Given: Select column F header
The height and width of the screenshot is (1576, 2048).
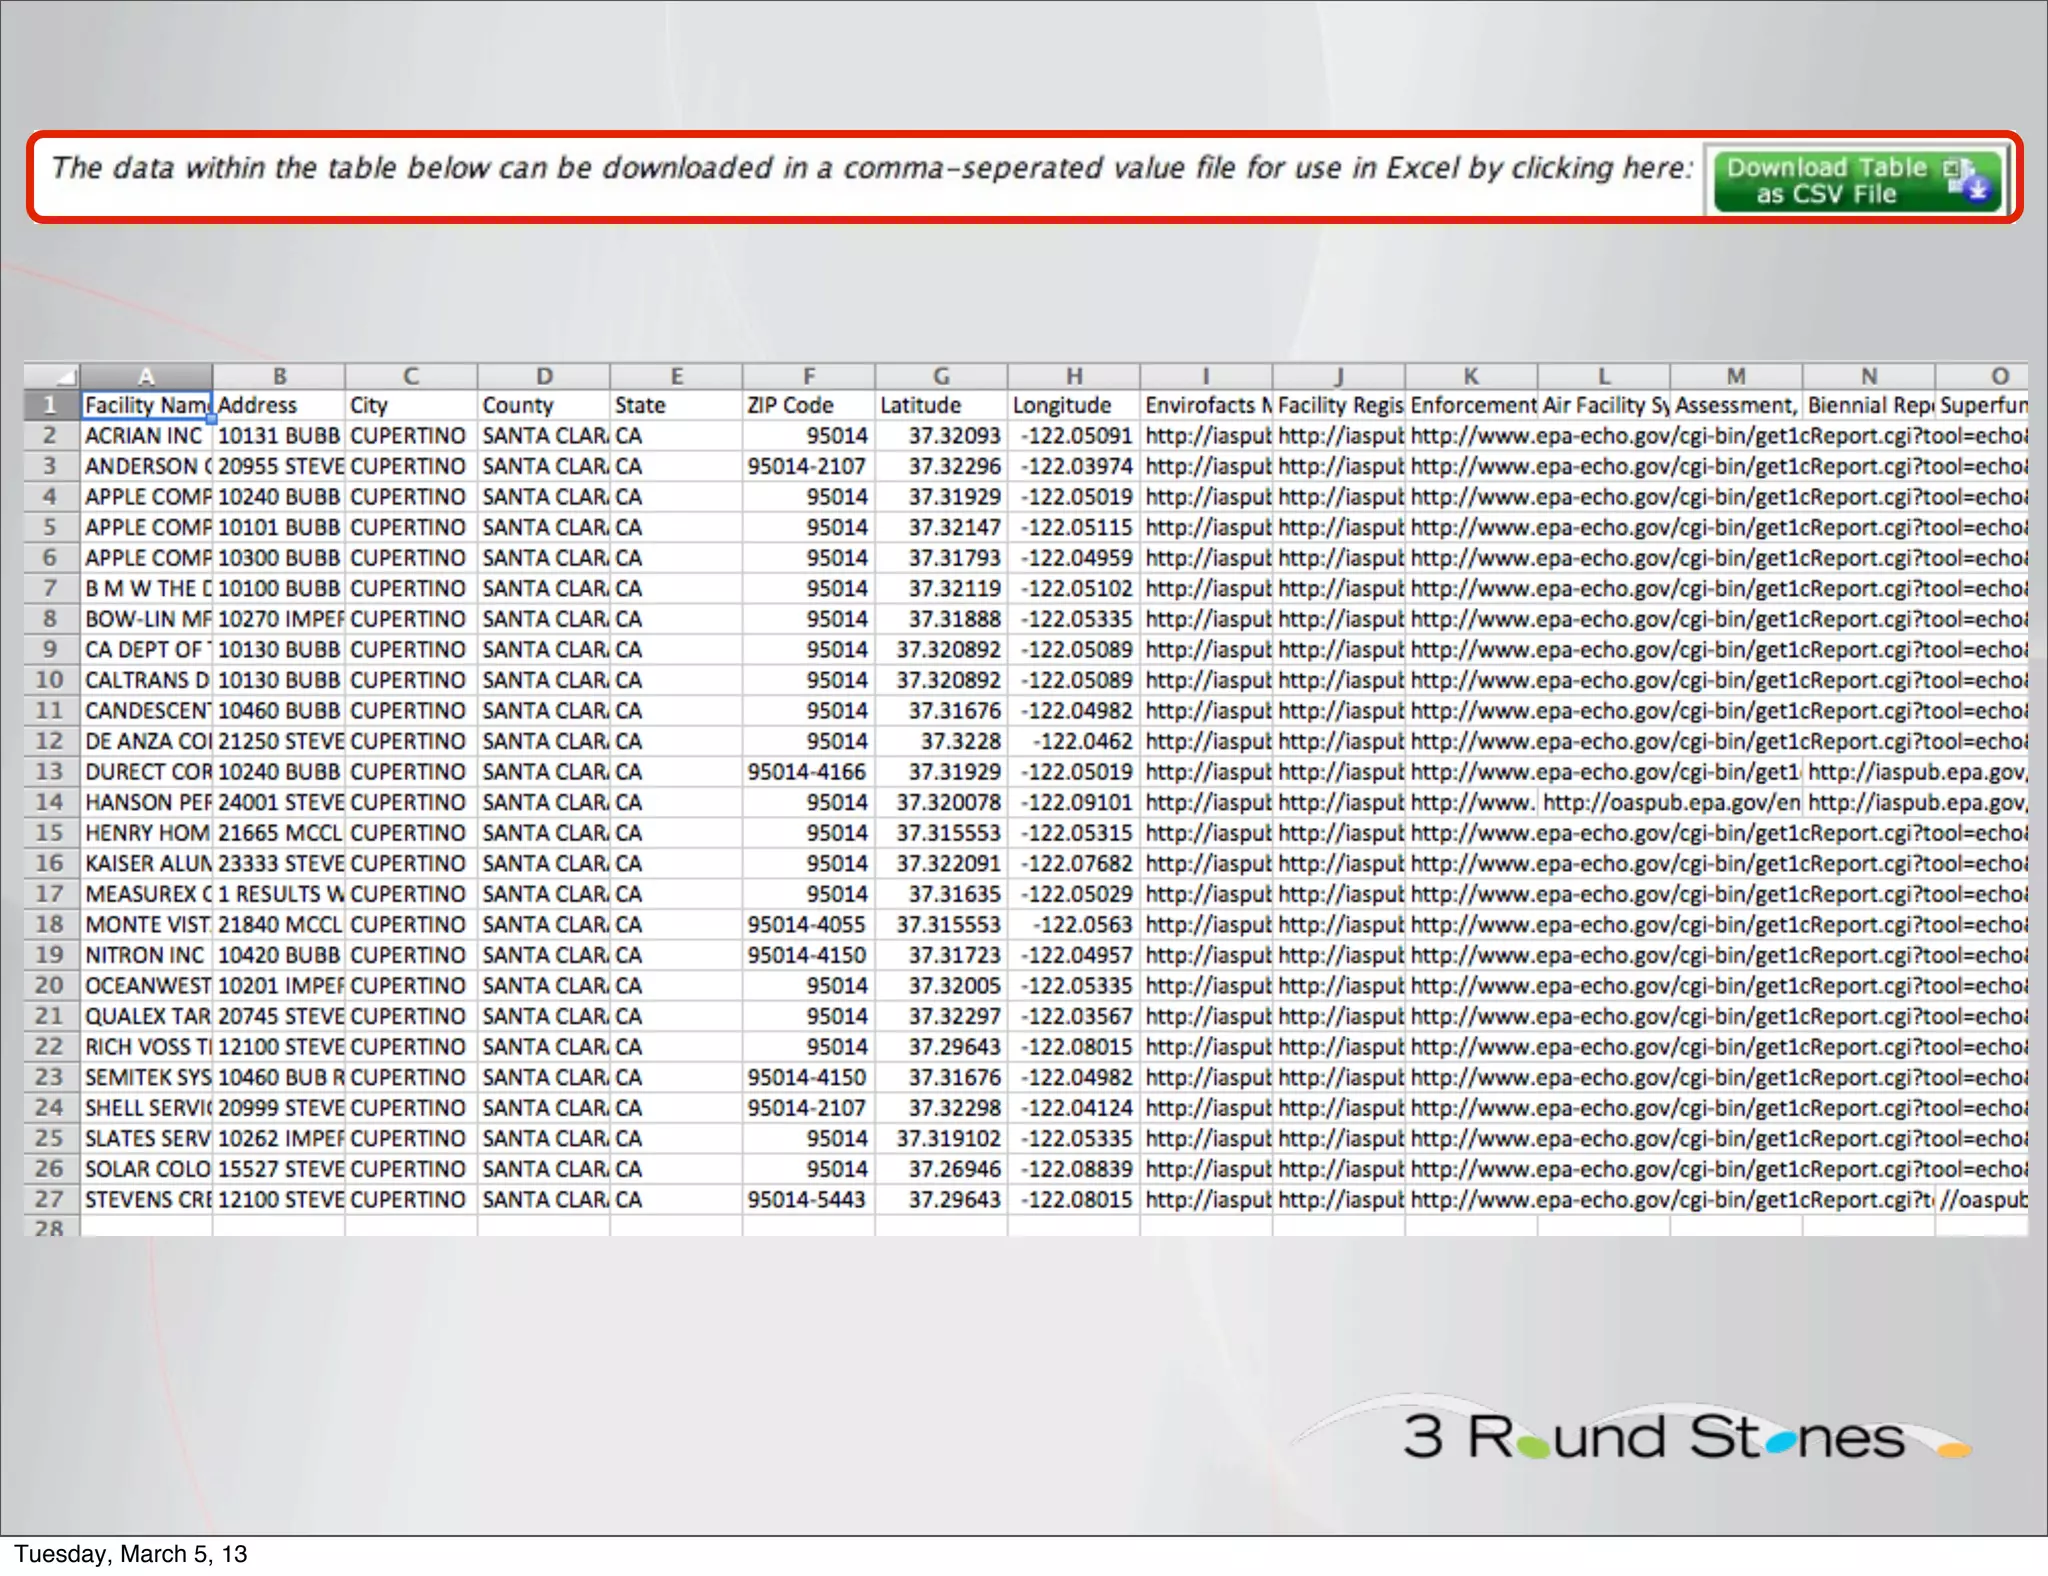Looking at the screenshot, I should [x=808, y=376].
